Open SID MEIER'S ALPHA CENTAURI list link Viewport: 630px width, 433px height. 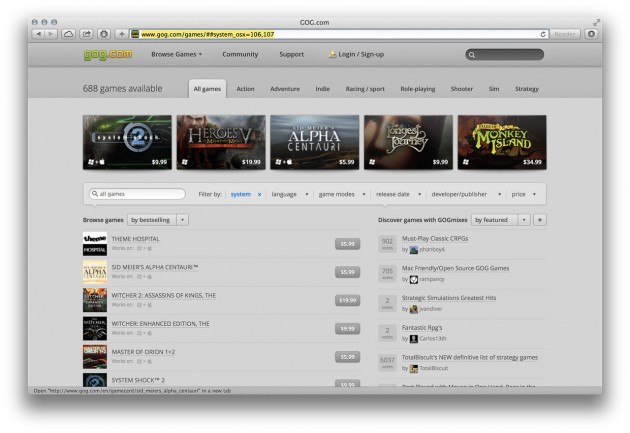point(155,267)
